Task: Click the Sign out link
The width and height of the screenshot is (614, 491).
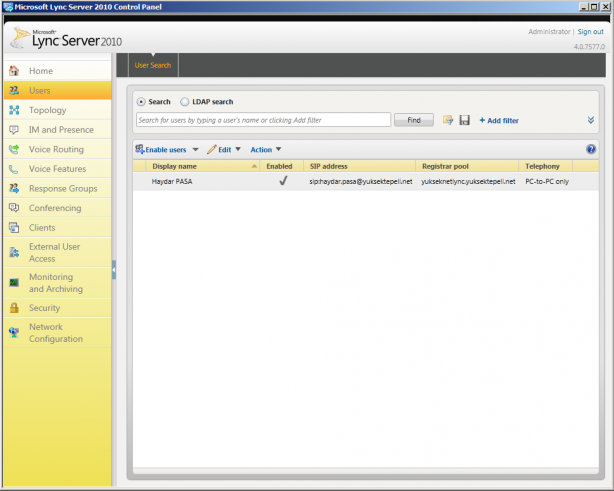Action: coord(591,32)
